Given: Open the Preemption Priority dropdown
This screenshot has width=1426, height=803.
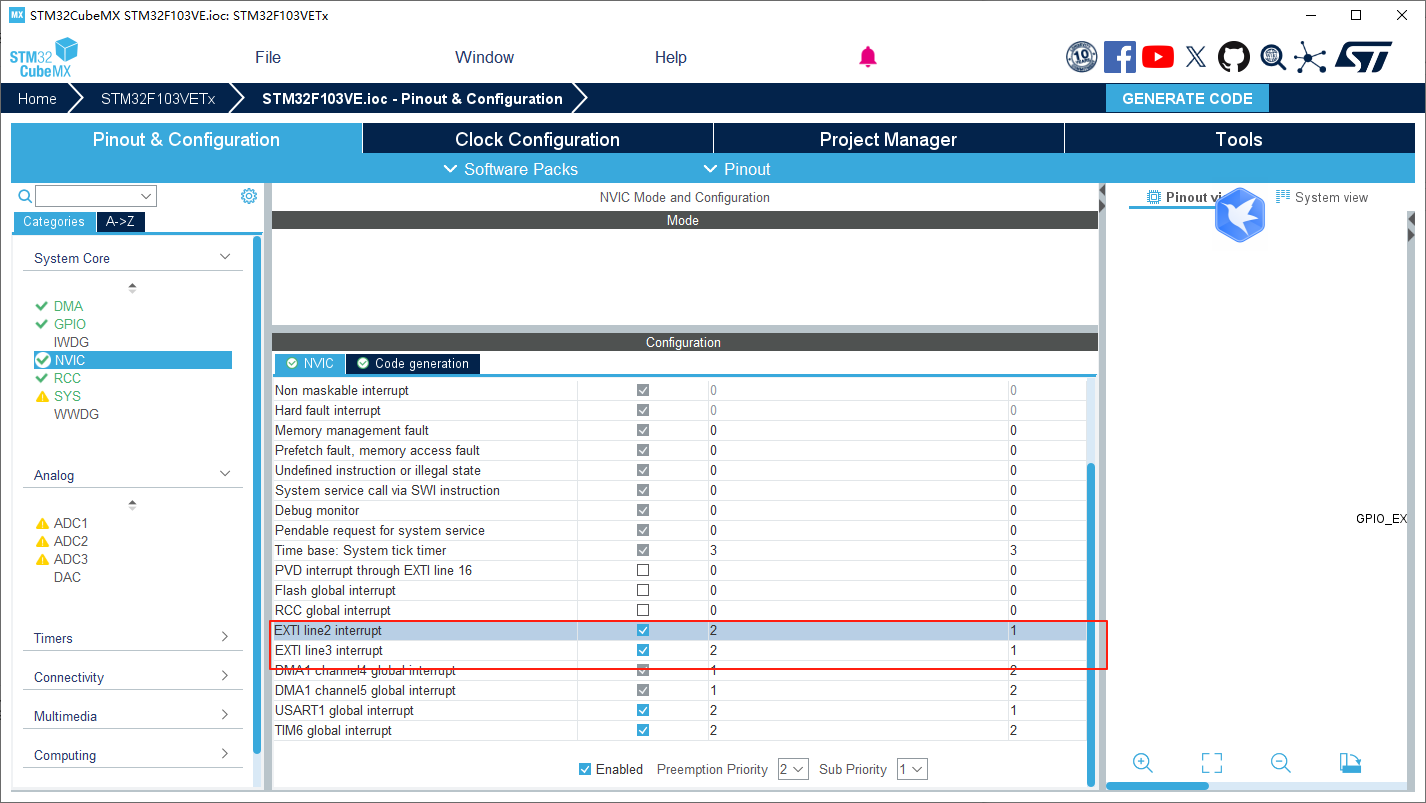Looking at the screenshot, I should click(x=793, y=769).
